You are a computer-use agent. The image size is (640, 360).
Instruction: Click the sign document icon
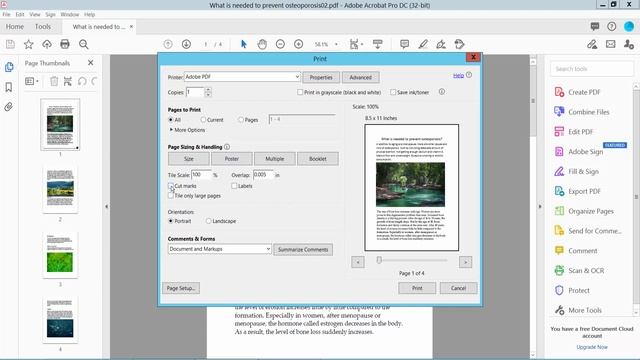click(x=441, y=44)
